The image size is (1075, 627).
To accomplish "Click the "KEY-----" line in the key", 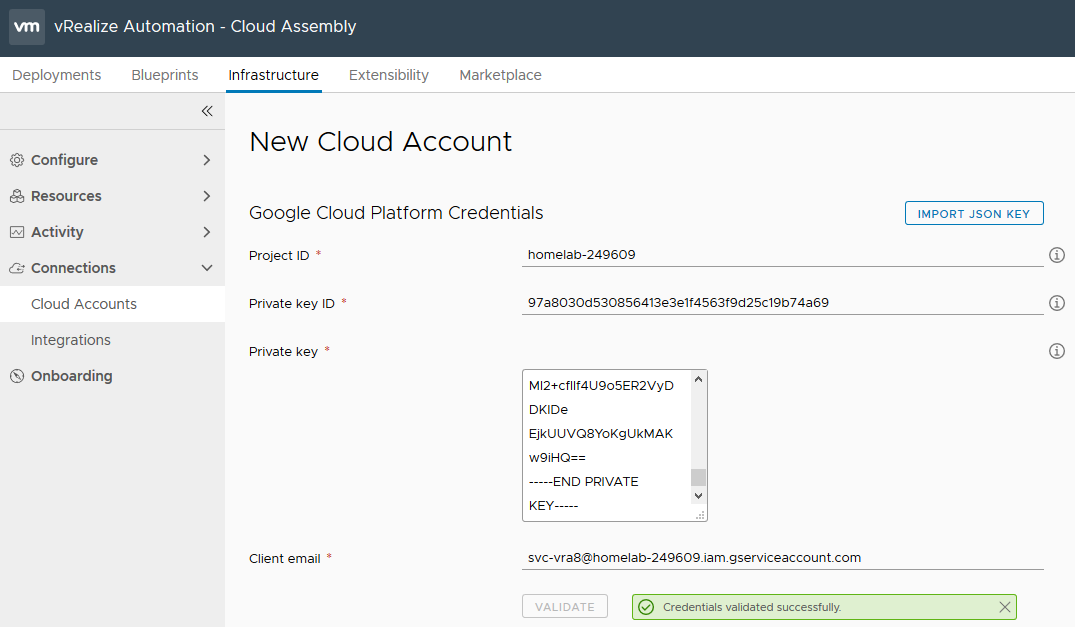I will (553, 506).
